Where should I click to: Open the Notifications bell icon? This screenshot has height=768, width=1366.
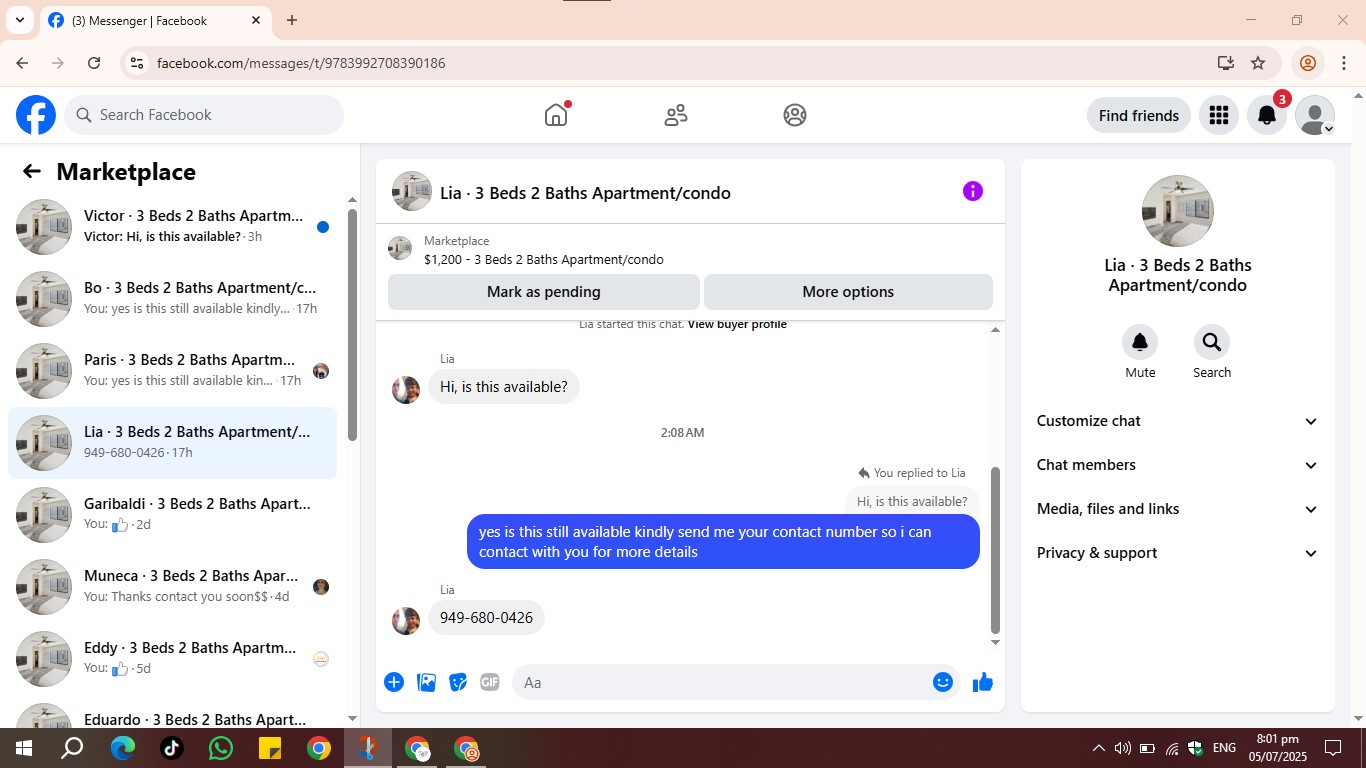coord(1267,115)
